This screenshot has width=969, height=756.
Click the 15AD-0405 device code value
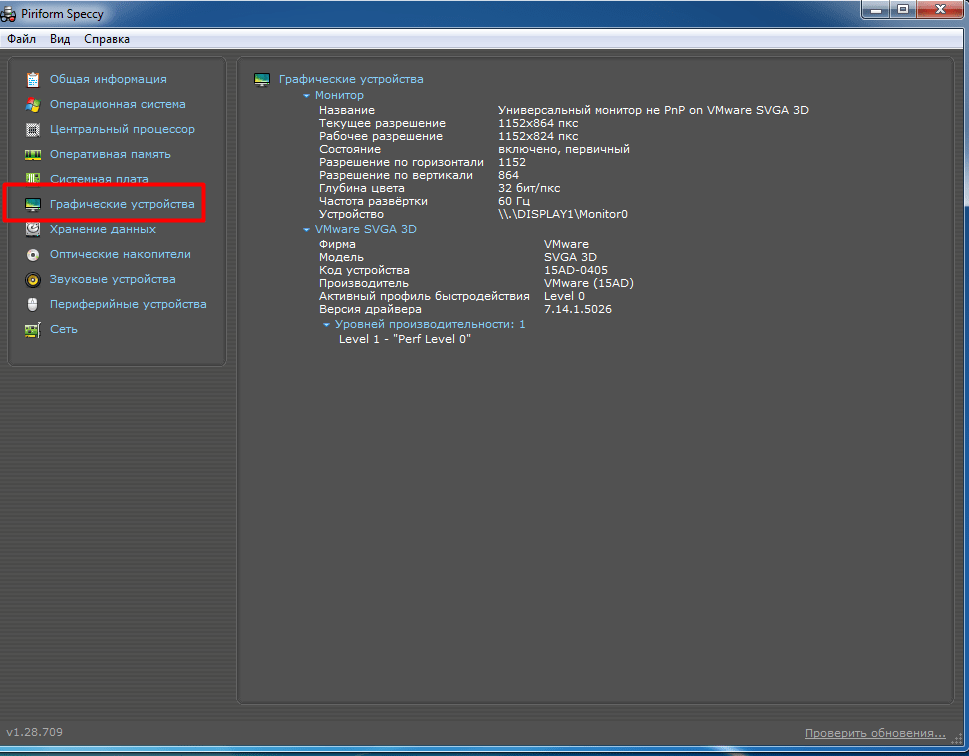tap(576, 270)
